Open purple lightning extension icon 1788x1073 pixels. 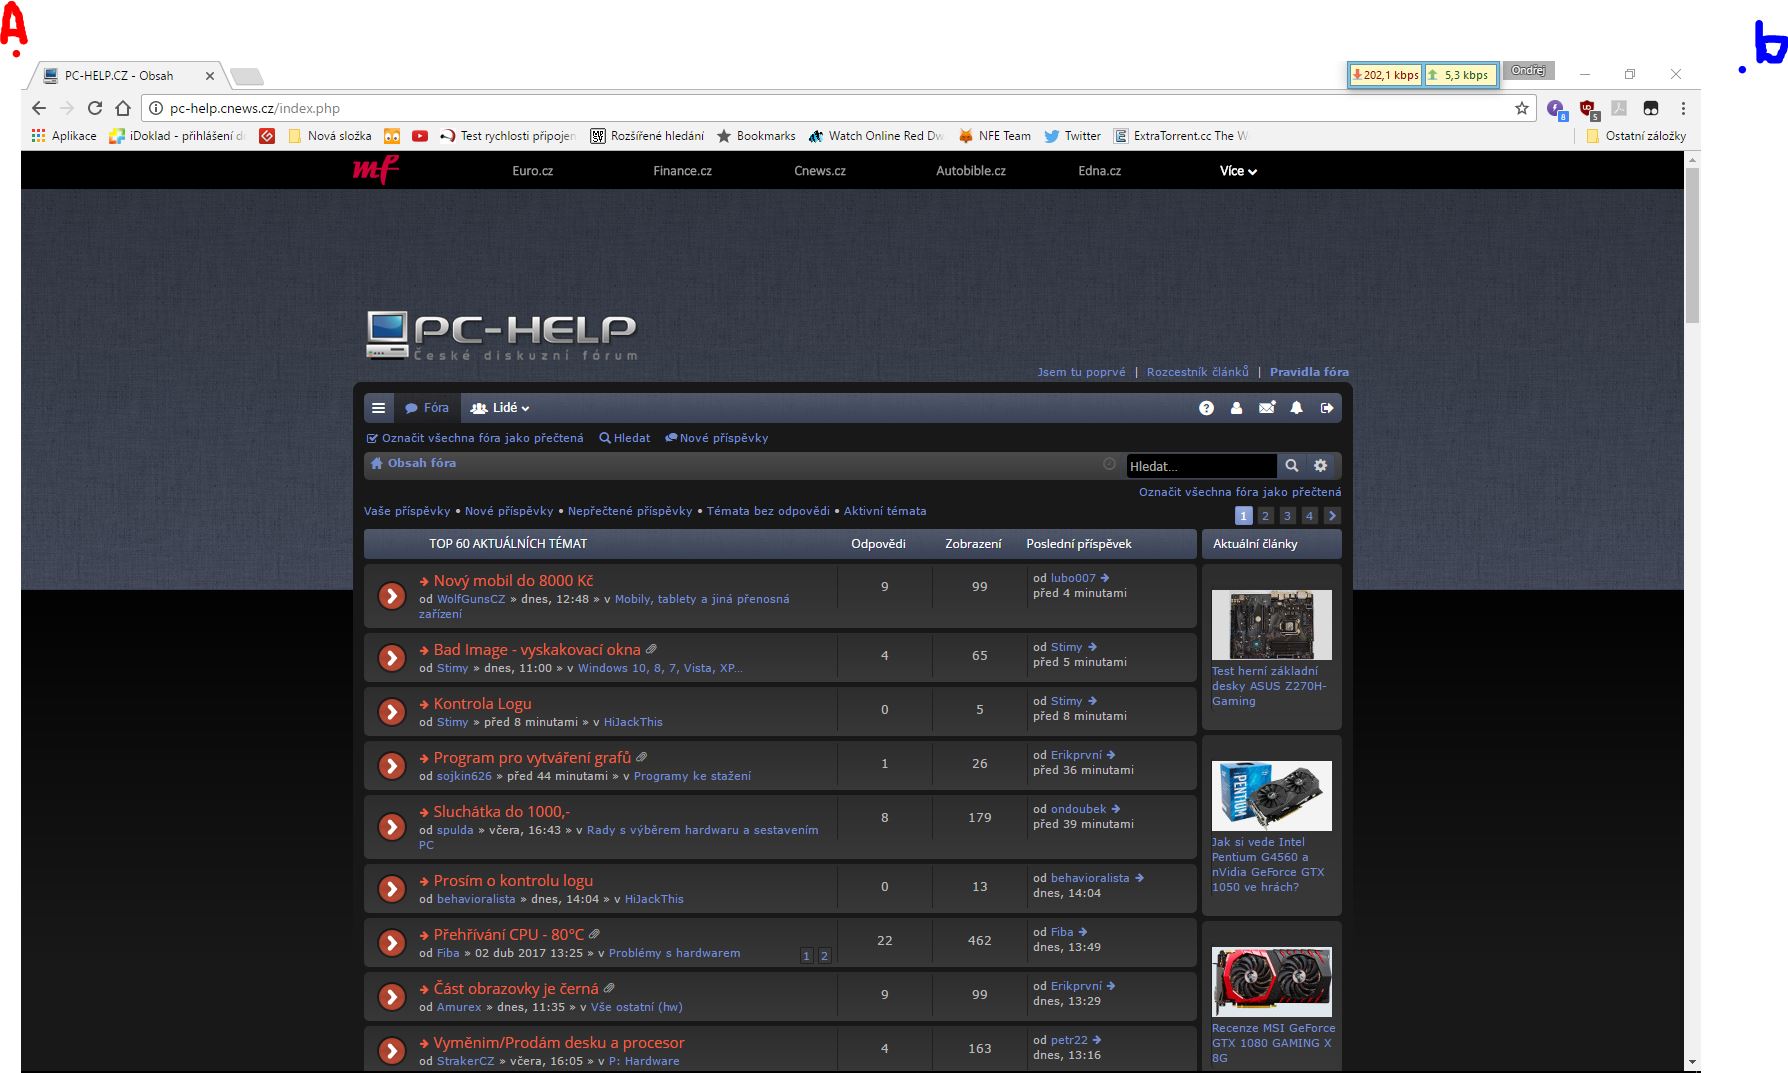coord(1556,108)
